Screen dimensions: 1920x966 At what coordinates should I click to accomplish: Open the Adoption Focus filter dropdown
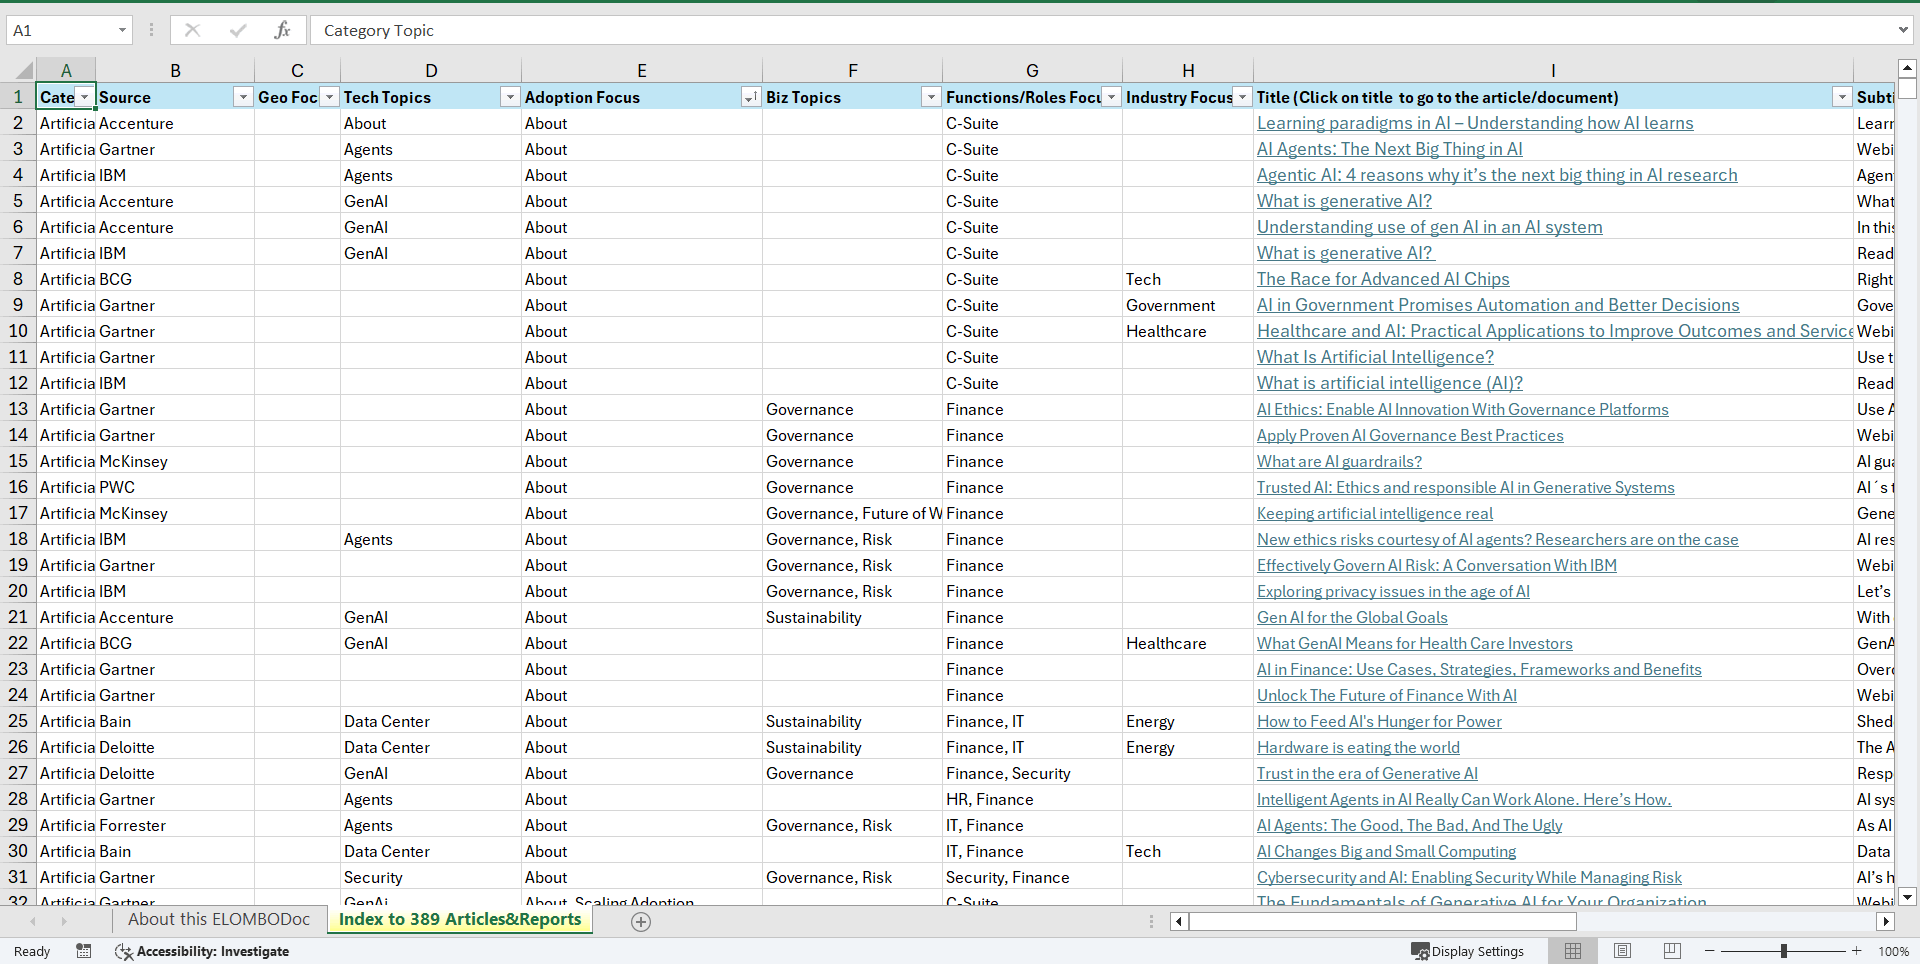tap(750, 97)
